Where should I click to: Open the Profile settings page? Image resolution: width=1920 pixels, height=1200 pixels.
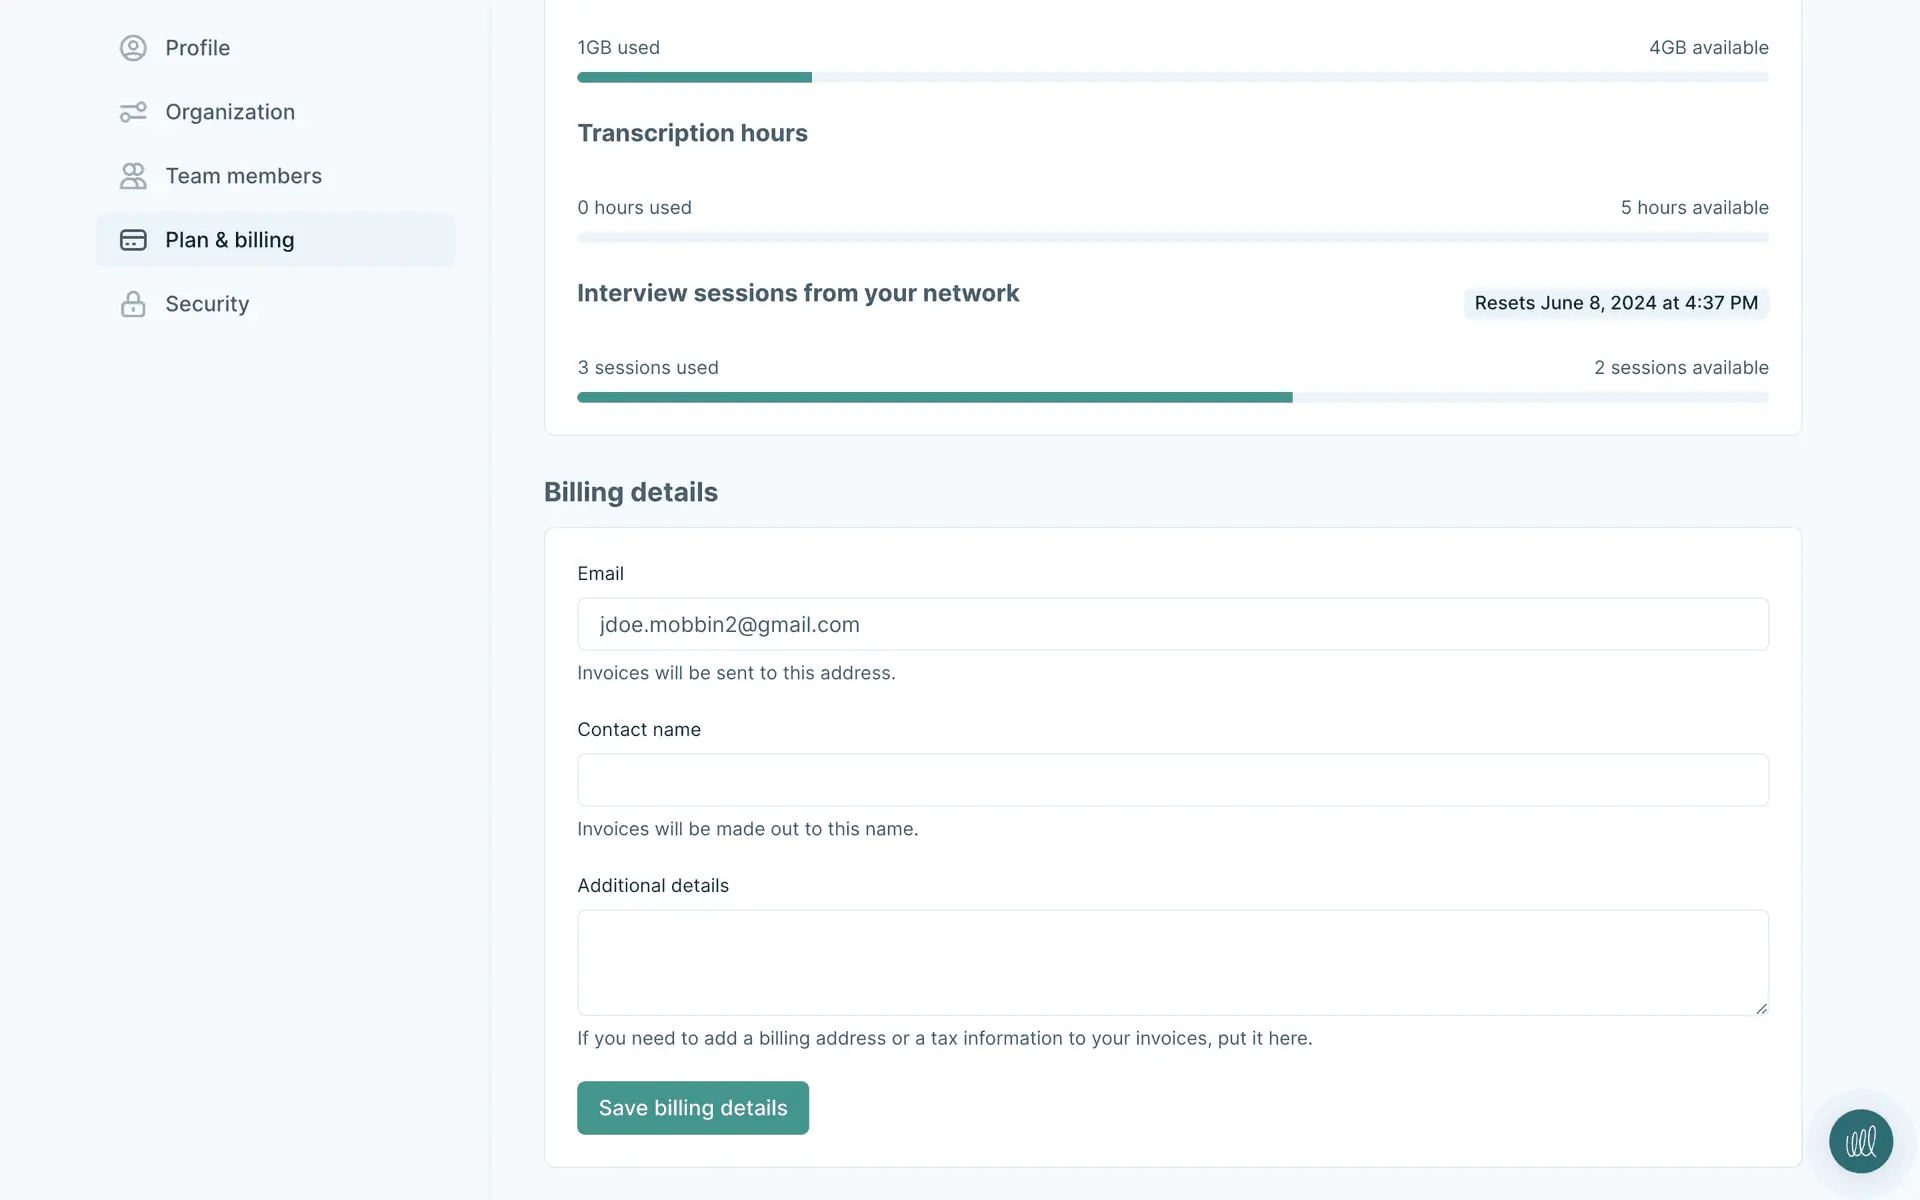[198, 48]
